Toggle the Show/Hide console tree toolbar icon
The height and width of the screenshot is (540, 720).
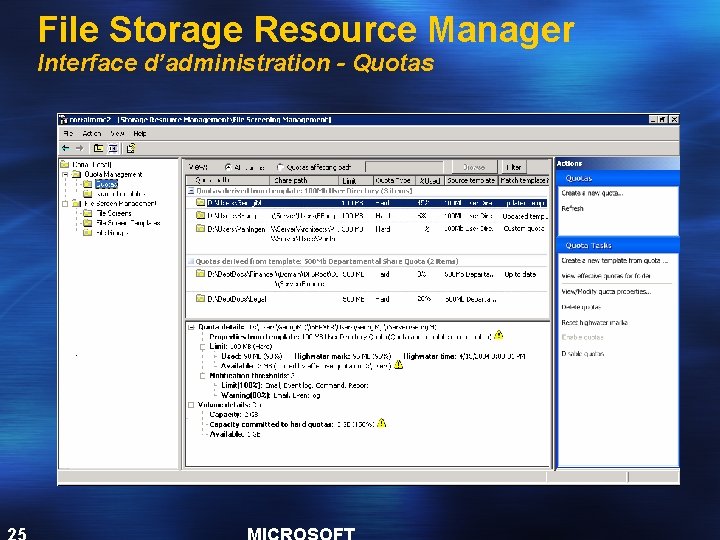[113, 148]
